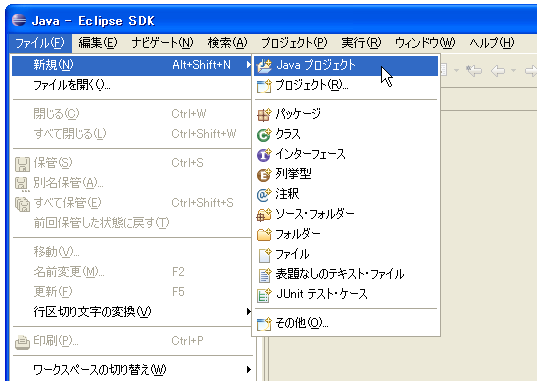Open the 検索(A) menu

pyautogui.click(x=227, y=43)
